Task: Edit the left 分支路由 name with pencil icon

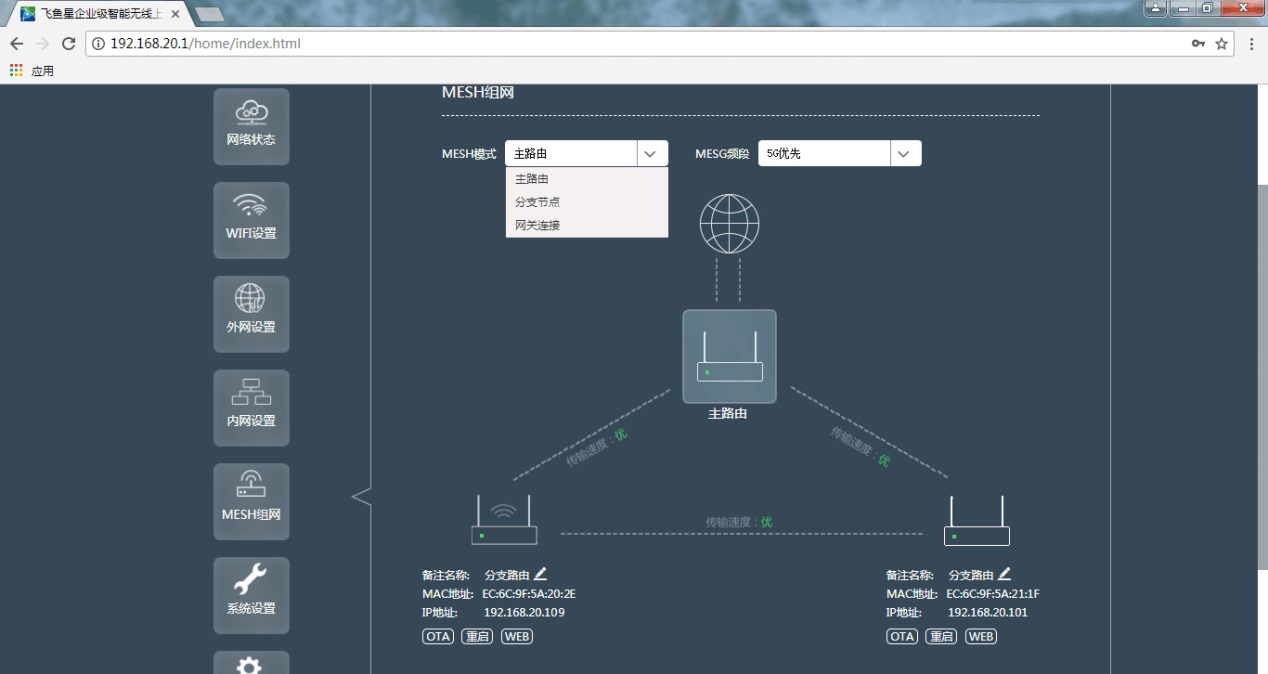Action: coord(539,573)
